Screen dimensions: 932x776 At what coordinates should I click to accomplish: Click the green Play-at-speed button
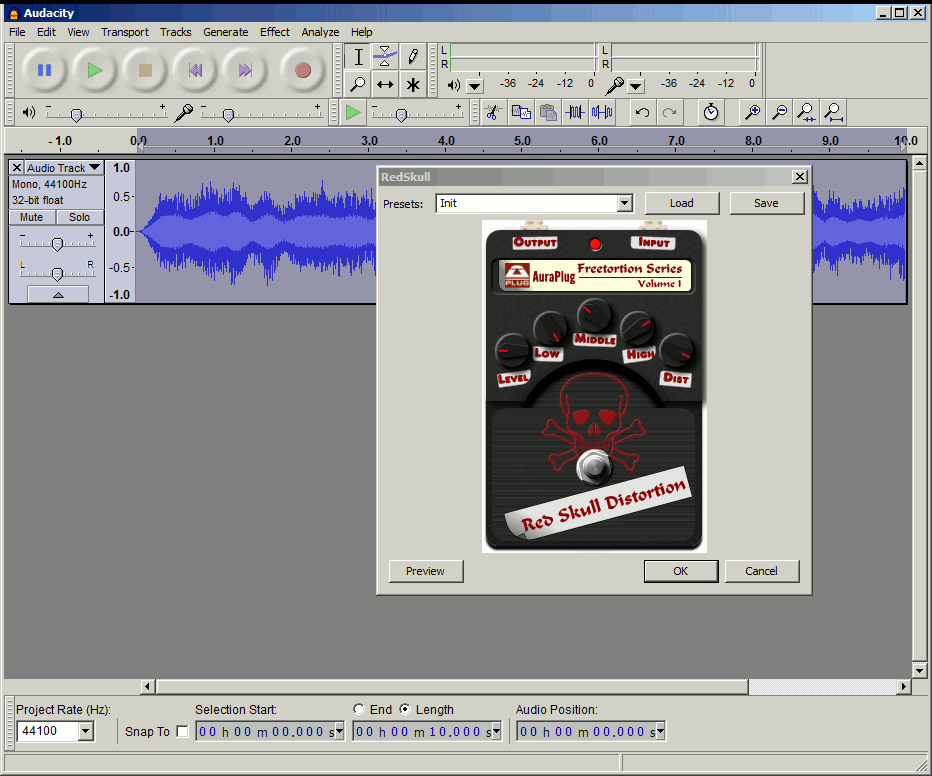coord(353,112)
